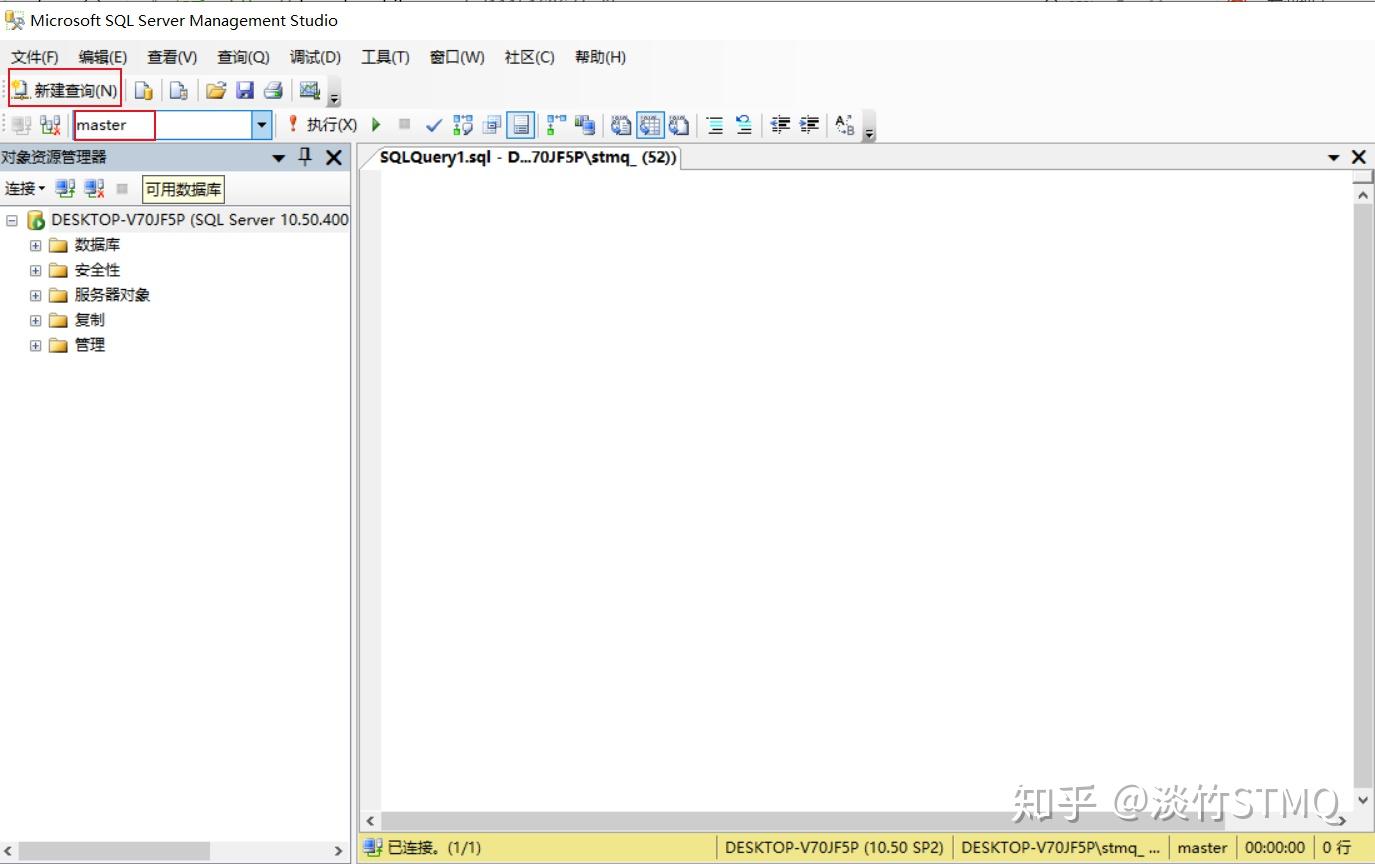Screen dimensions: 1375x864
Task: Click the Disconnect server icon in 对象资源管理器
Action: [x=93, y=188]
